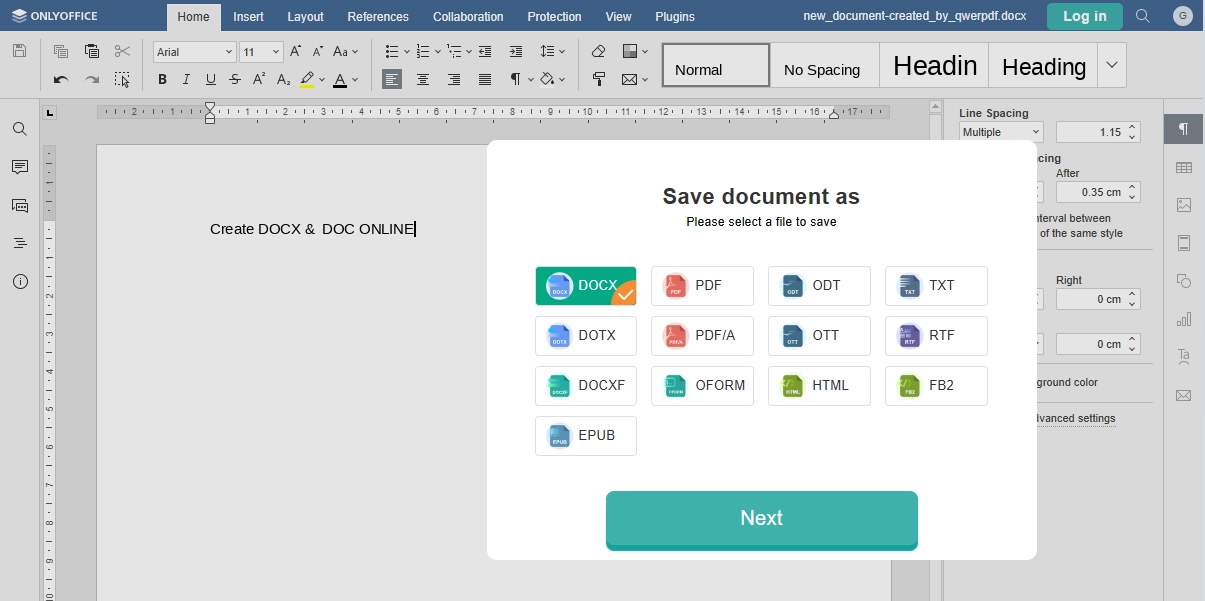Toggle underline formatting

pyautogui.click(x=210, y=79)
